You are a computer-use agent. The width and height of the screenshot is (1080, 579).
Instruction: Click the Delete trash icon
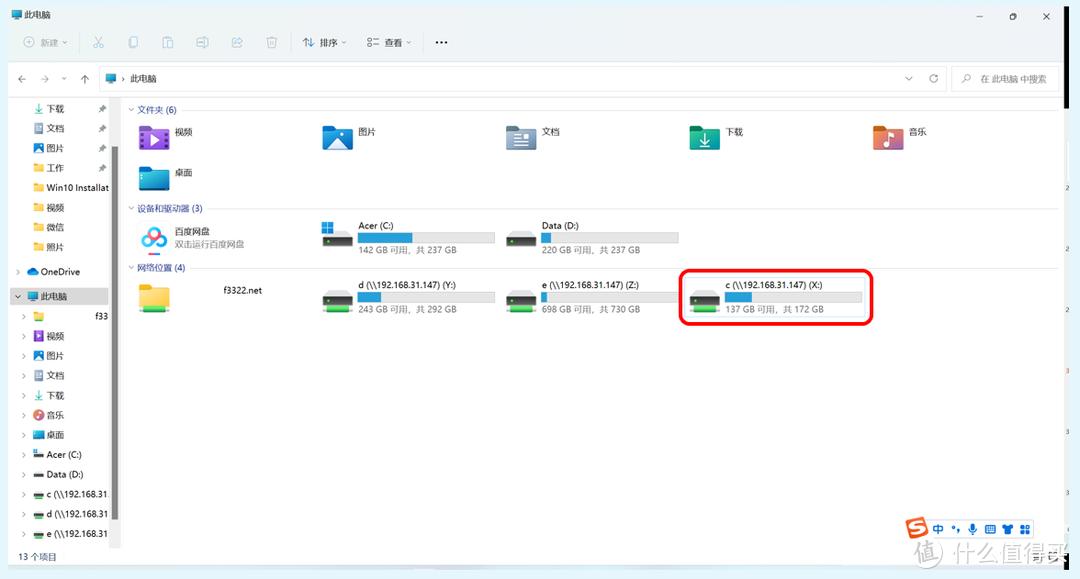[x=271, y=43]
